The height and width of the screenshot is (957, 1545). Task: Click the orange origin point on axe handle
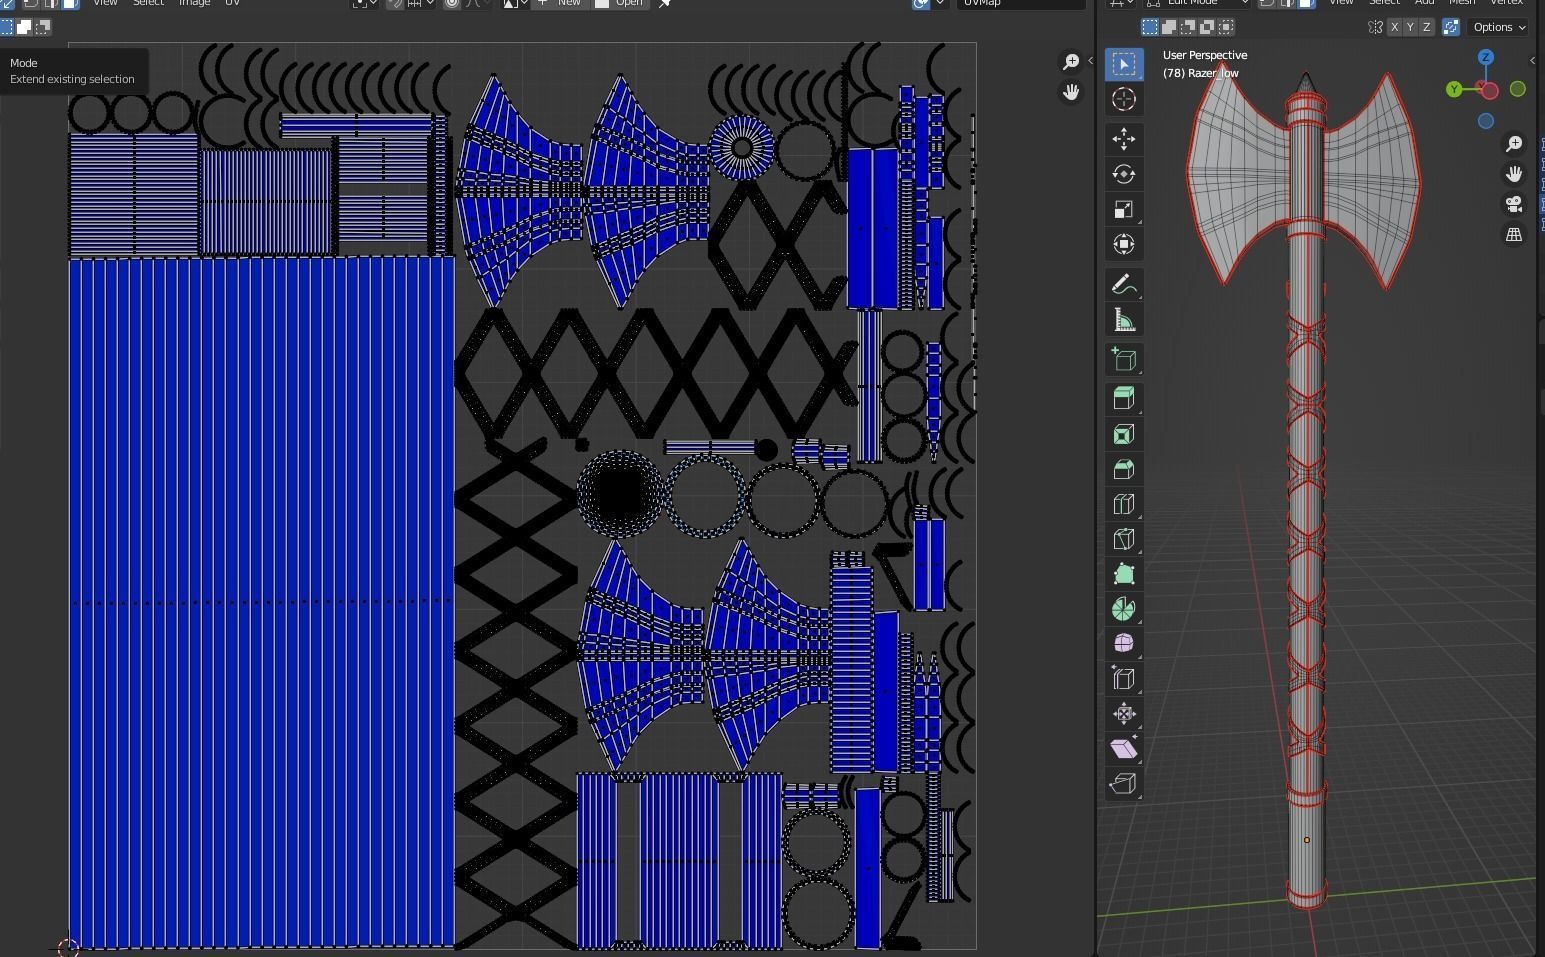click(x=1306, y=840)
